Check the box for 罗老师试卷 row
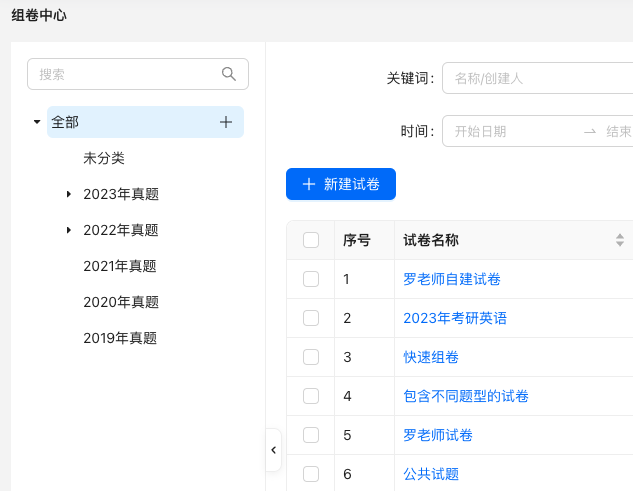This screenshot has height=491, width=633. [x=311, y=435]
